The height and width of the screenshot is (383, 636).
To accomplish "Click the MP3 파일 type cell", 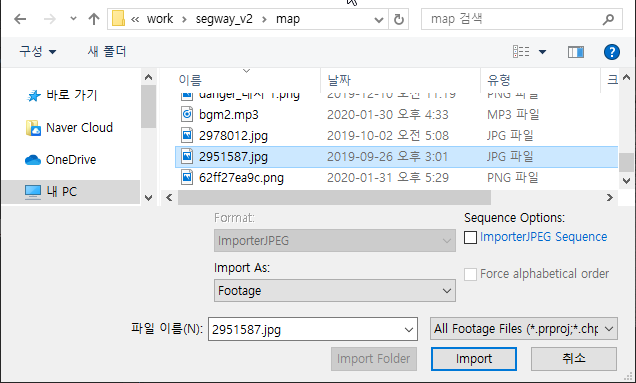I will pyautogui.click(x=513, y=114).
